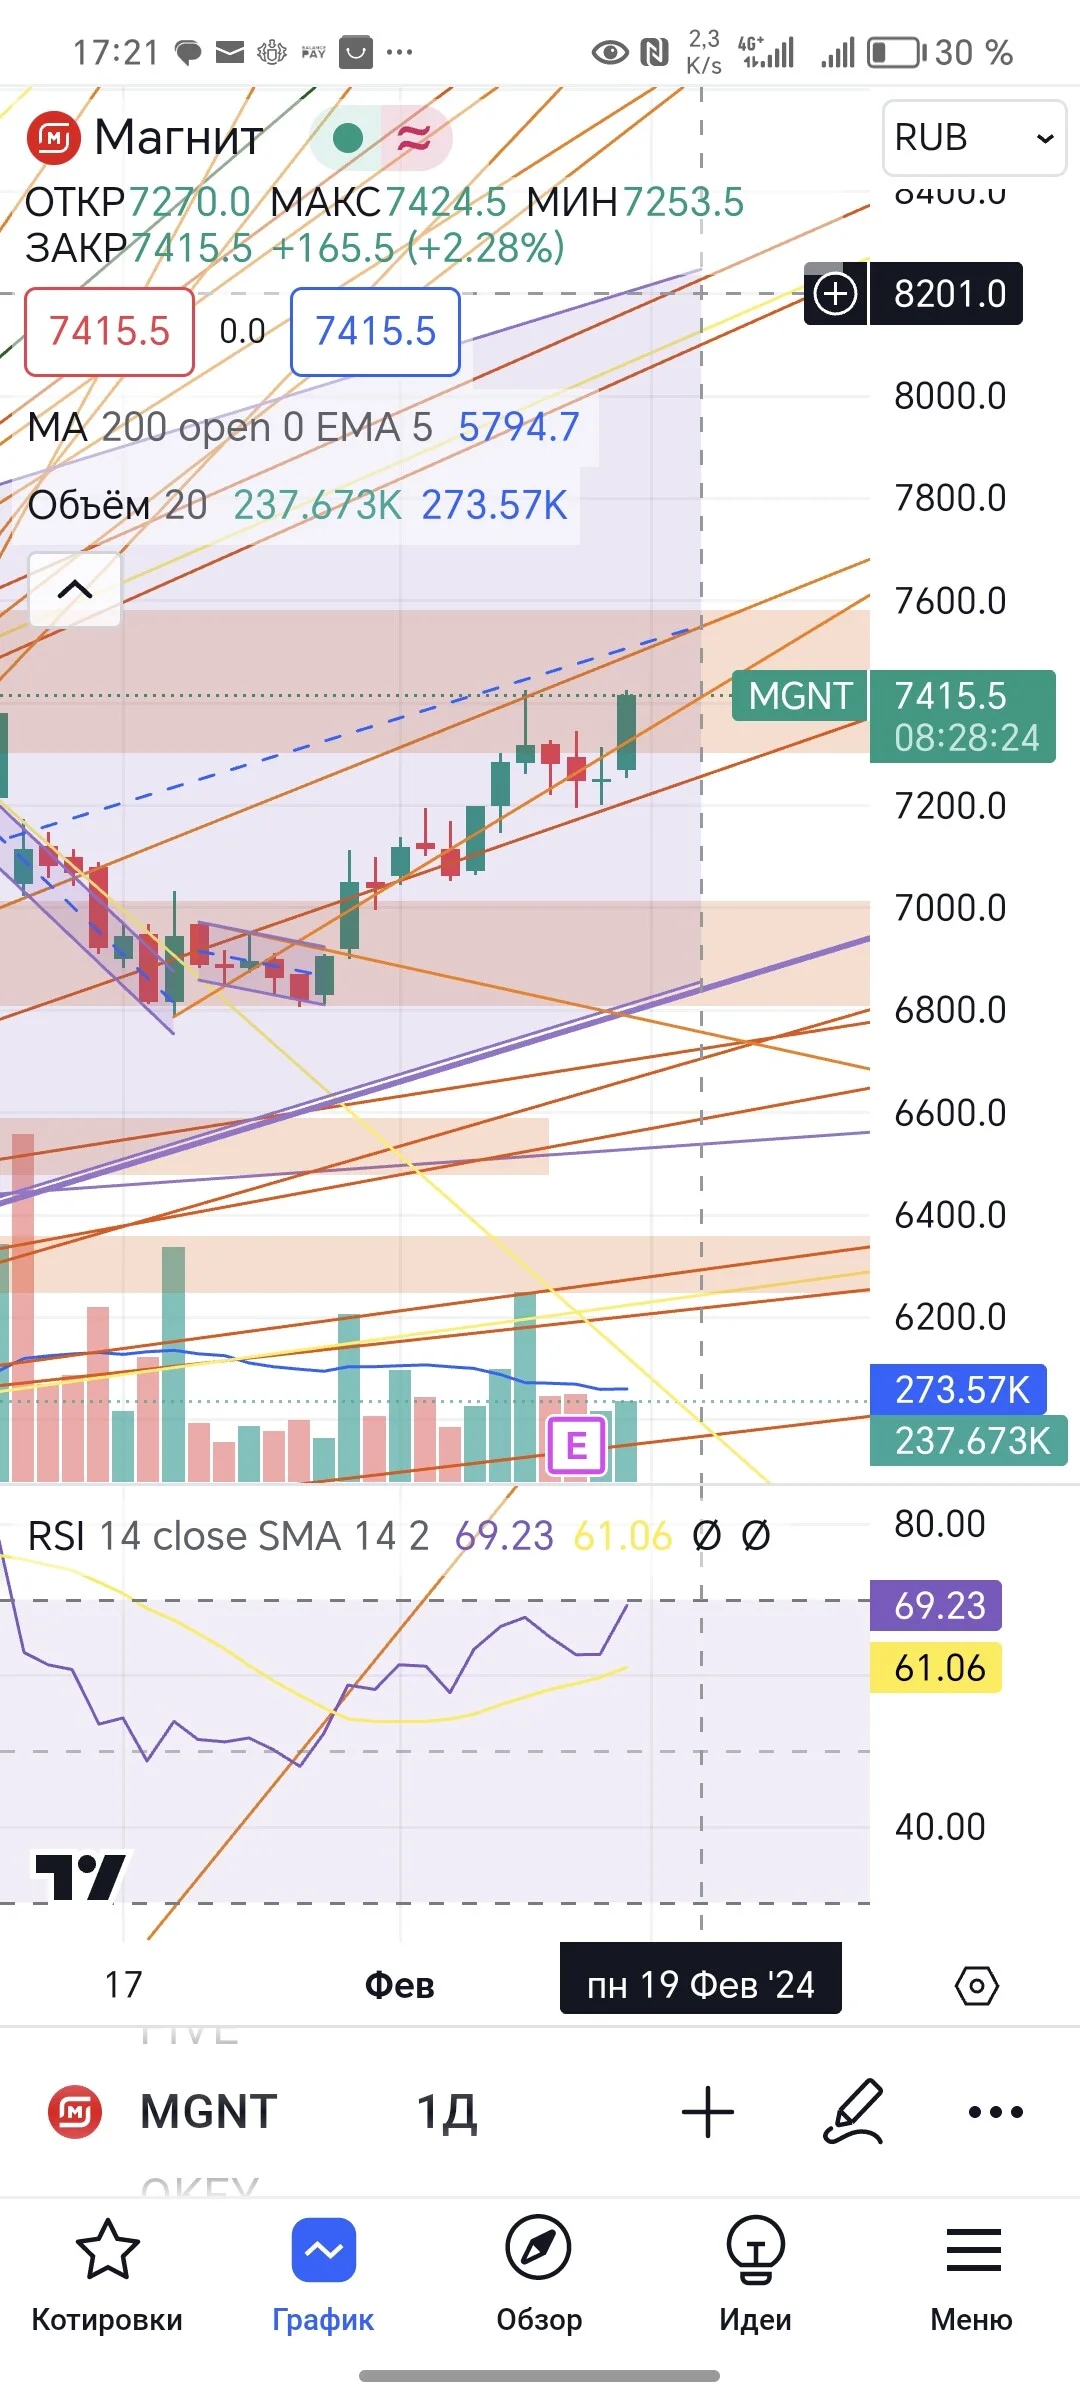This screenshot has height=2400, width=1080.
Task: Tap the battery status icon
Action: pos(896,52)
